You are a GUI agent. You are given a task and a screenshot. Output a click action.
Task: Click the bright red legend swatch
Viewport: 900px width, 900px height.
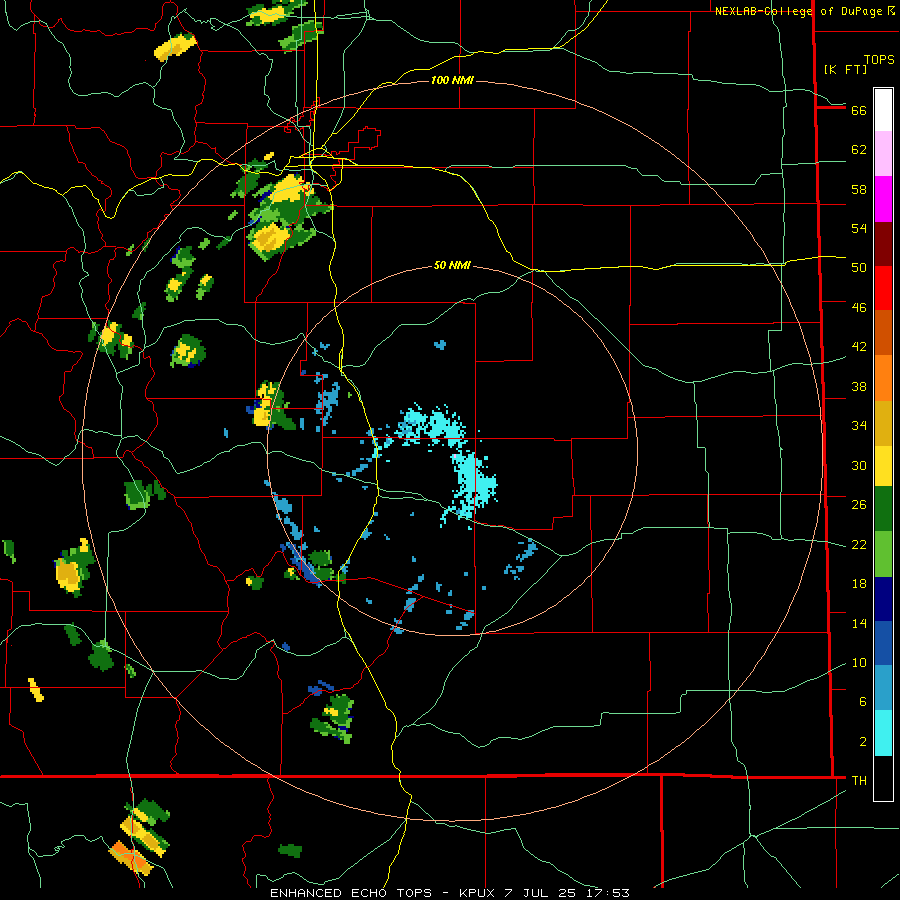click(883, 288)
